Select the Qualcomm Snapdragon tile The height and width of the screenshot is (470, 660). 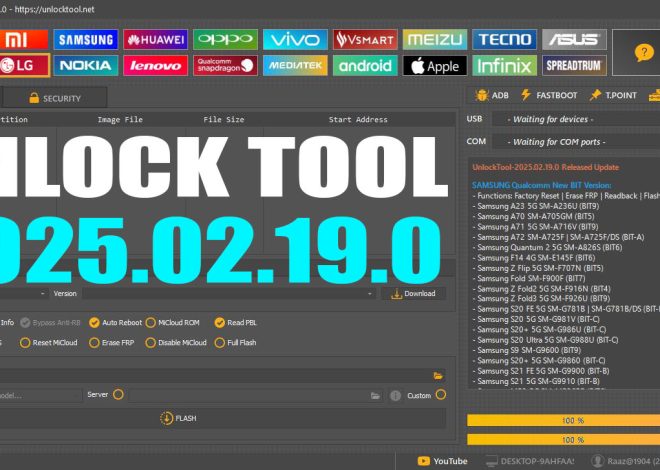[x=226, y=65]
